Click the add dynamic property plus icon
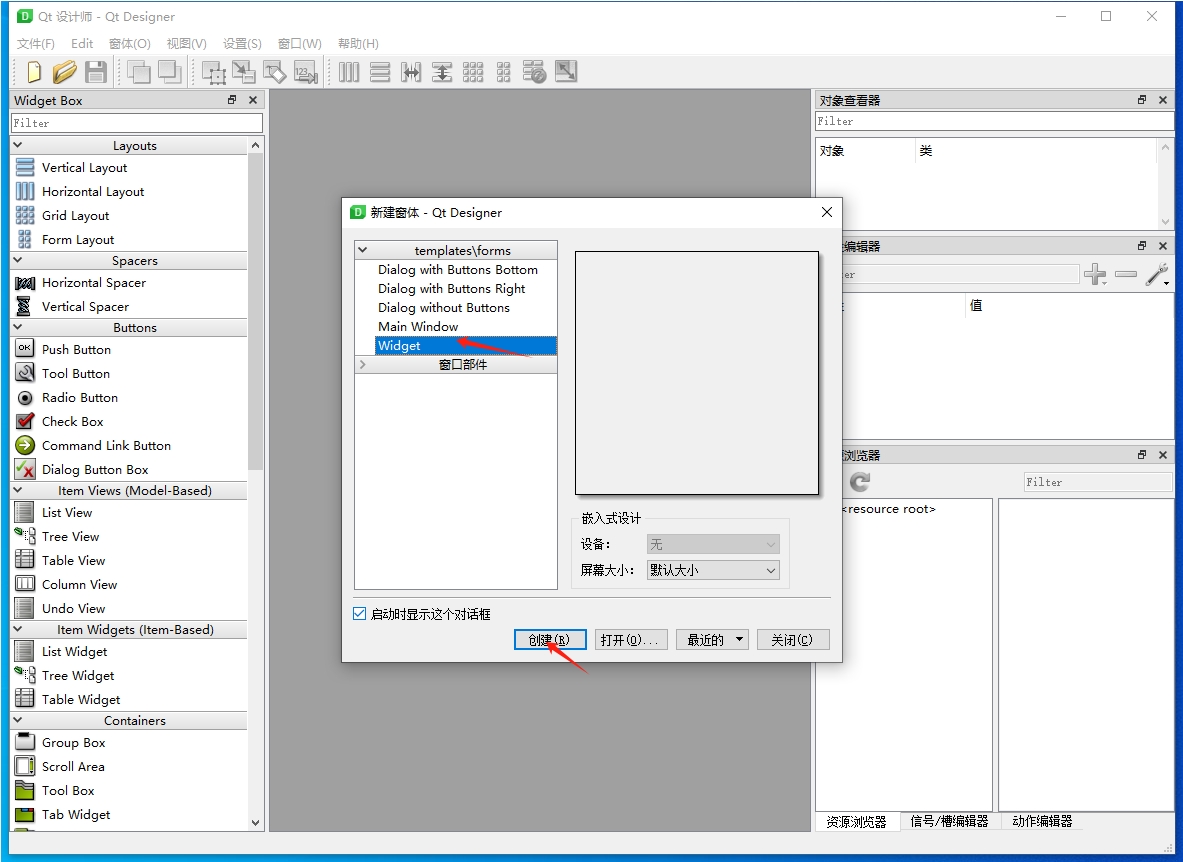Viewport: 1183px width, 862px height. (1095, 275)
